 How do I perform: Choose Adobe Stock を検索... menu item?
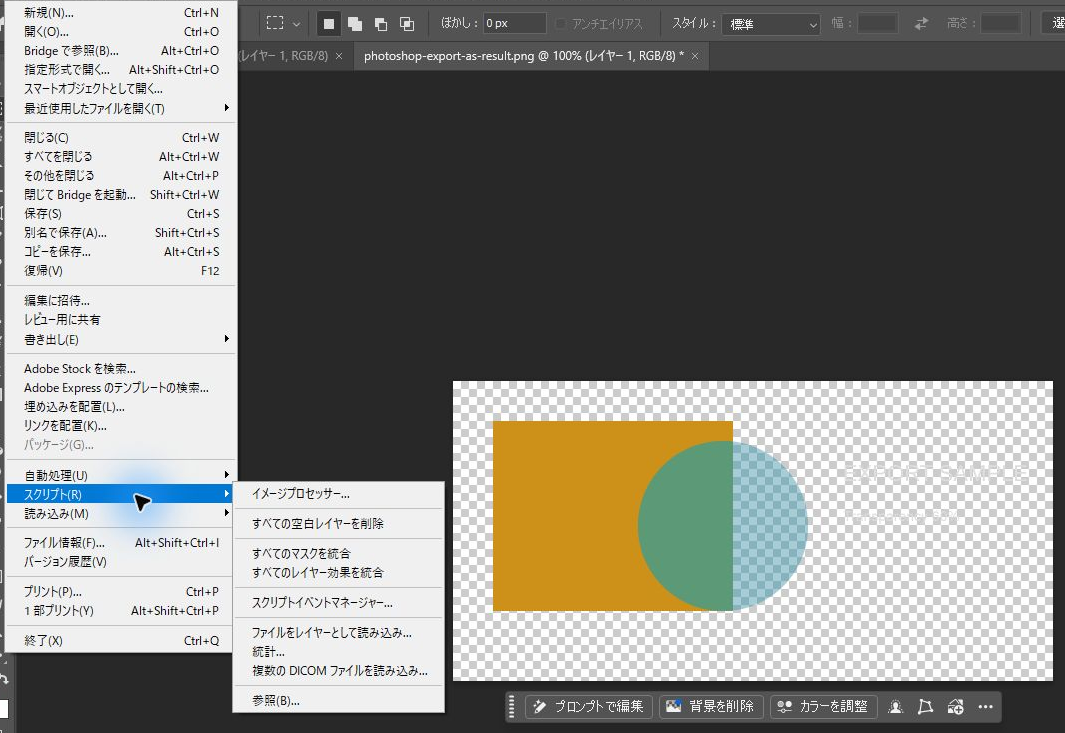pos(121,369)
